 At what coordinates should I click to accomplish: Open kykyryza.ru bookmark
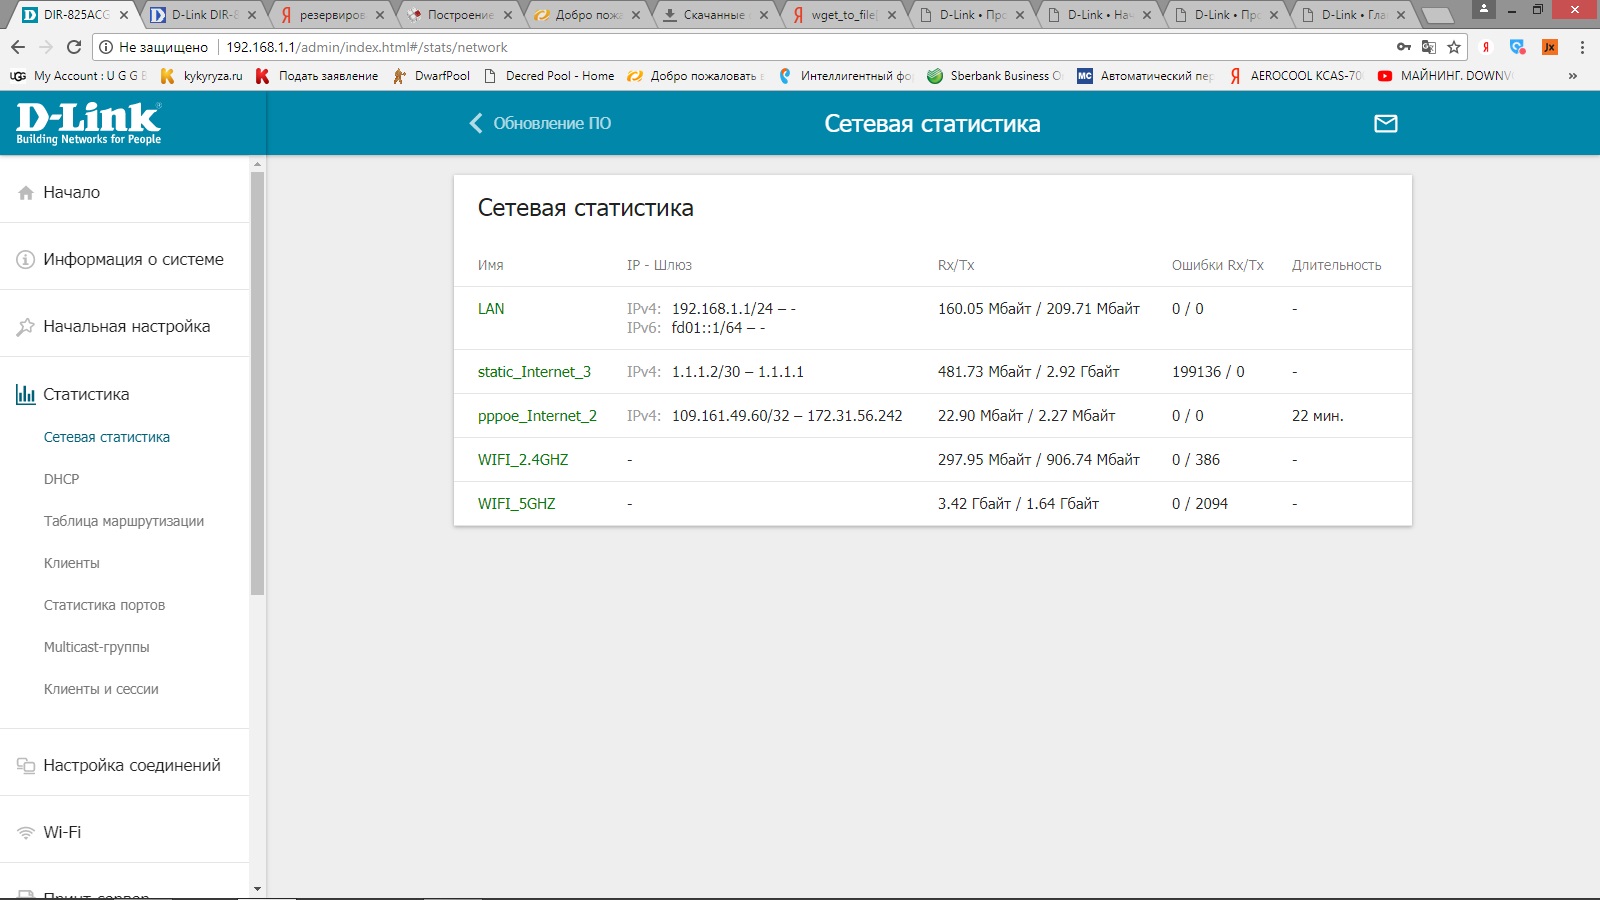201,76
